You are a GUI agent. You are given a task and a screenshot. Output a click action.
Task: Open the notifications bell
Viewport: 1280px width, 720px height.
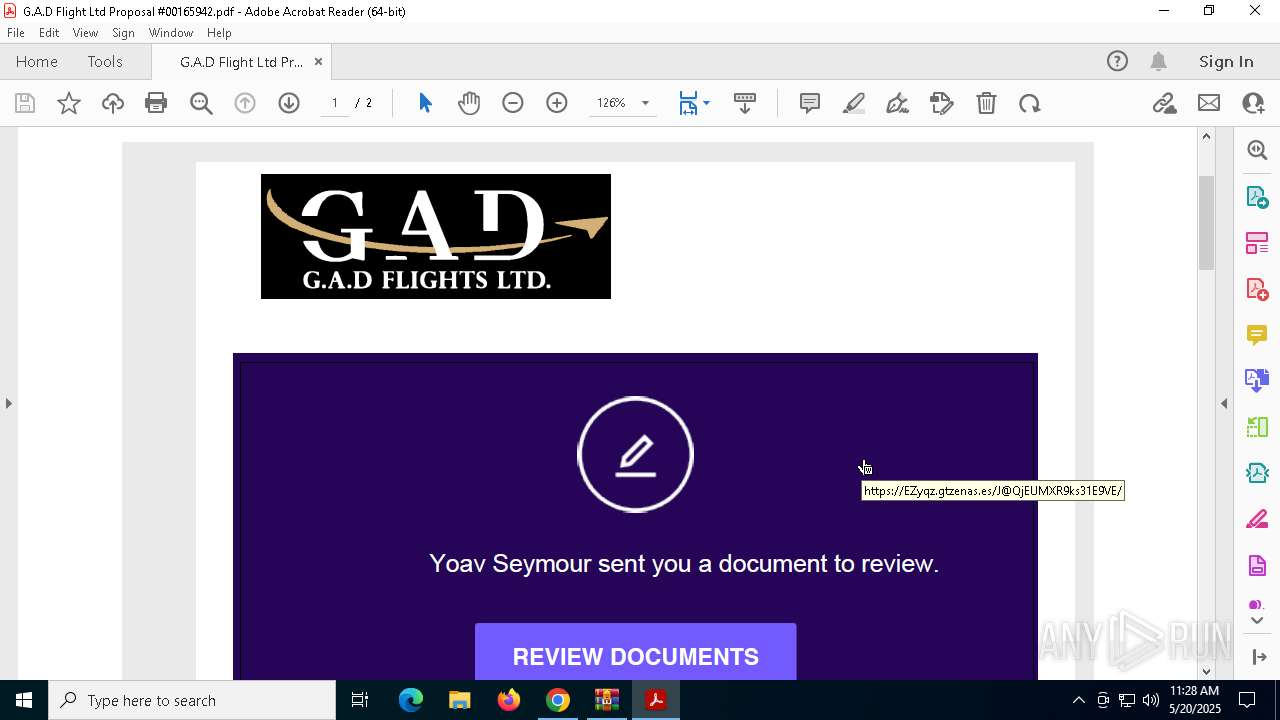[x=1159, y=61]
